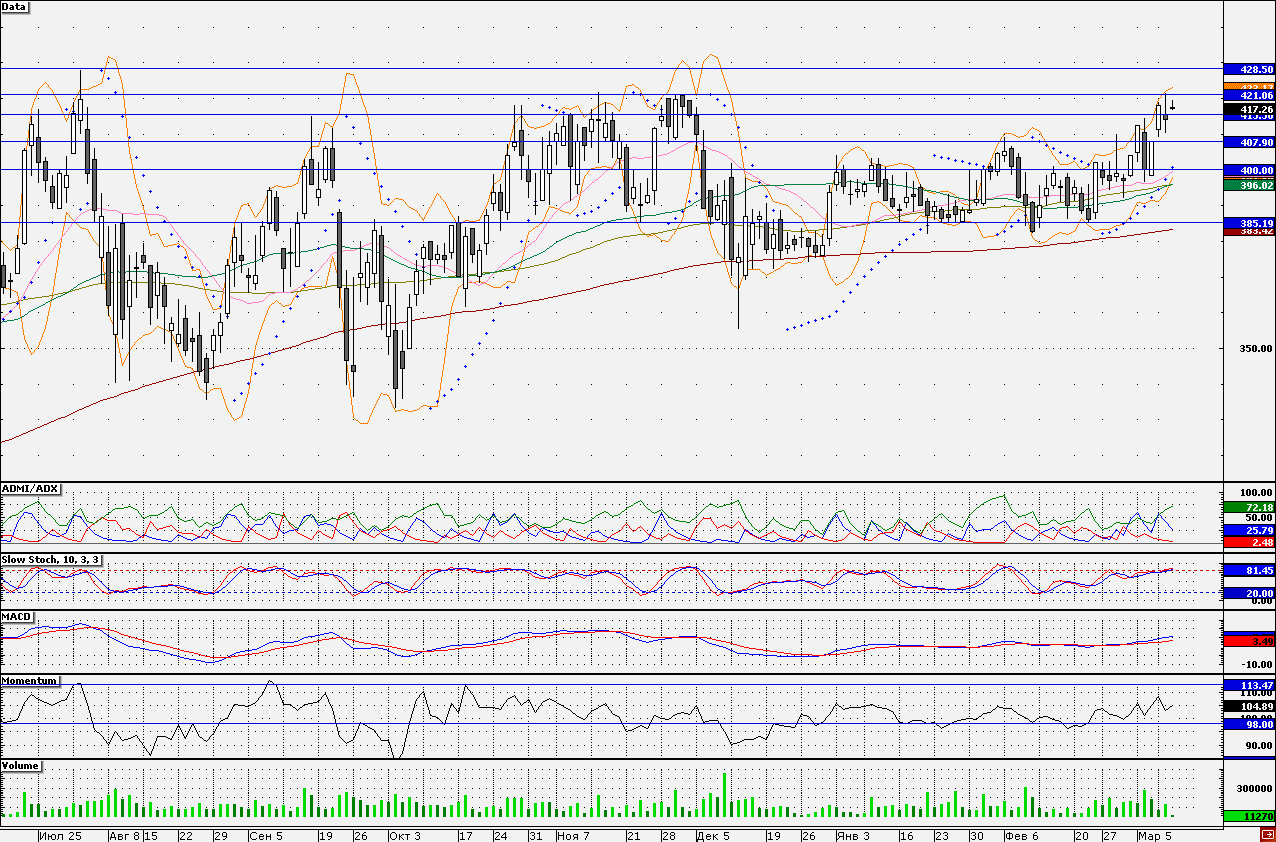This screenshot has width=1276, height=842.
Task: Select the Volume panel label
Action: coord(21,765)
